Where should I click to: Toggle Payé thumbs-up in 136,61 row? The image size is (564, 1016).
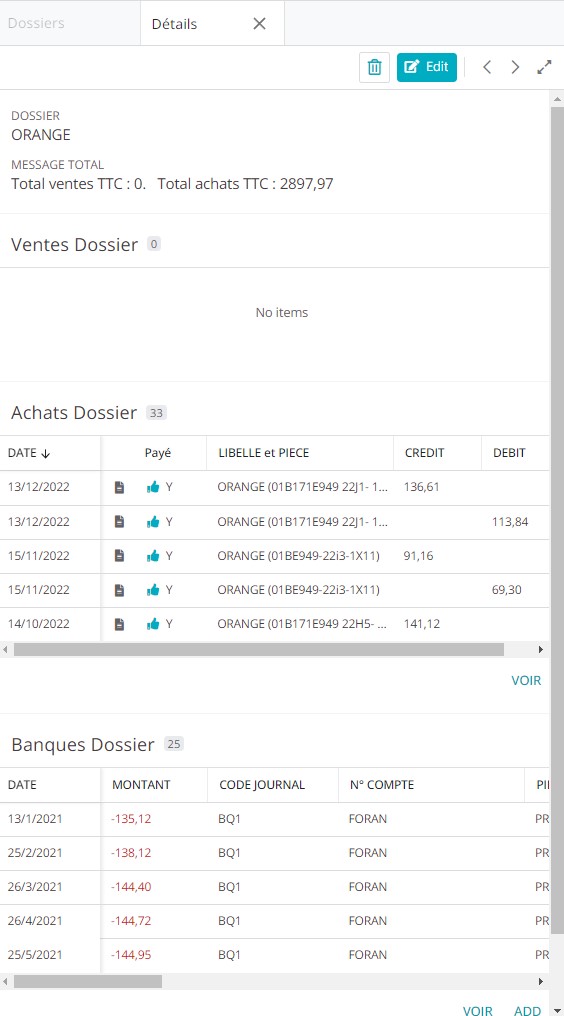[153, 487]
